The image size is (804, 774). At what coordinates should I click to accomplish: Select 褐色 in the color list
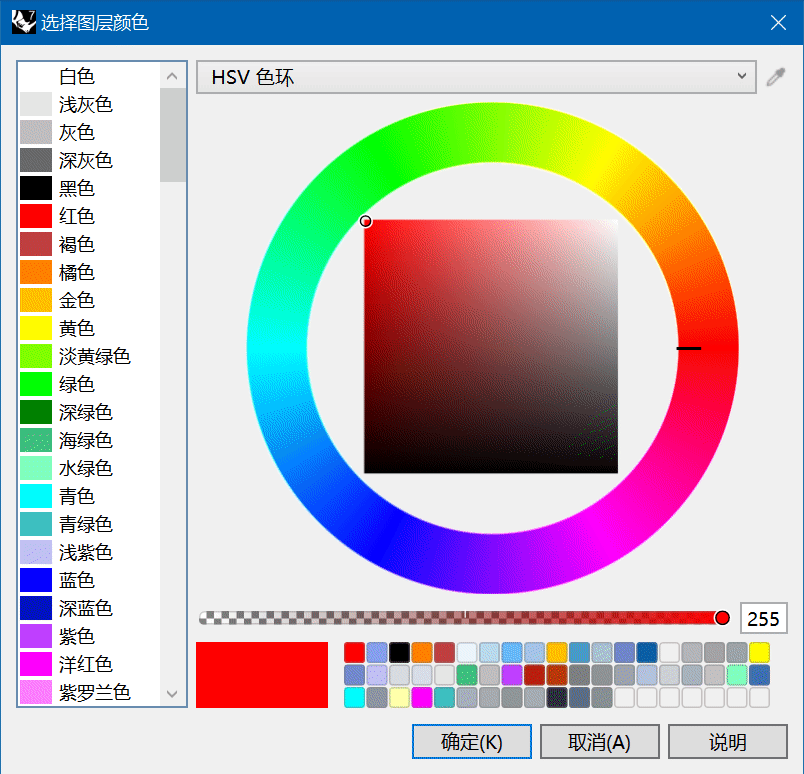[x=89, y=244]
